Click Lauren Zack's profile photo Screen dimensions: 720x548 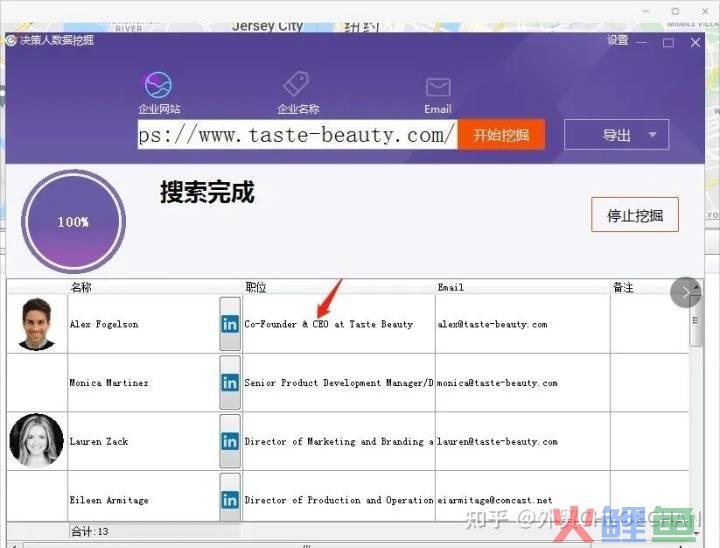click(36, 441)
